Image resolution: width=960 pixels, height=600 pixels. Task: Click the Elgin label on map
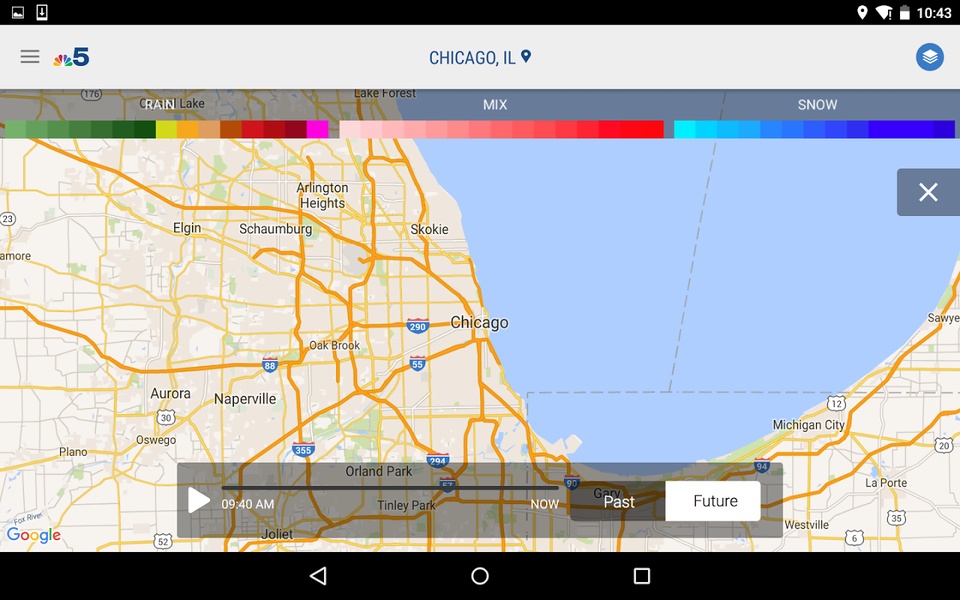[187, 228]
